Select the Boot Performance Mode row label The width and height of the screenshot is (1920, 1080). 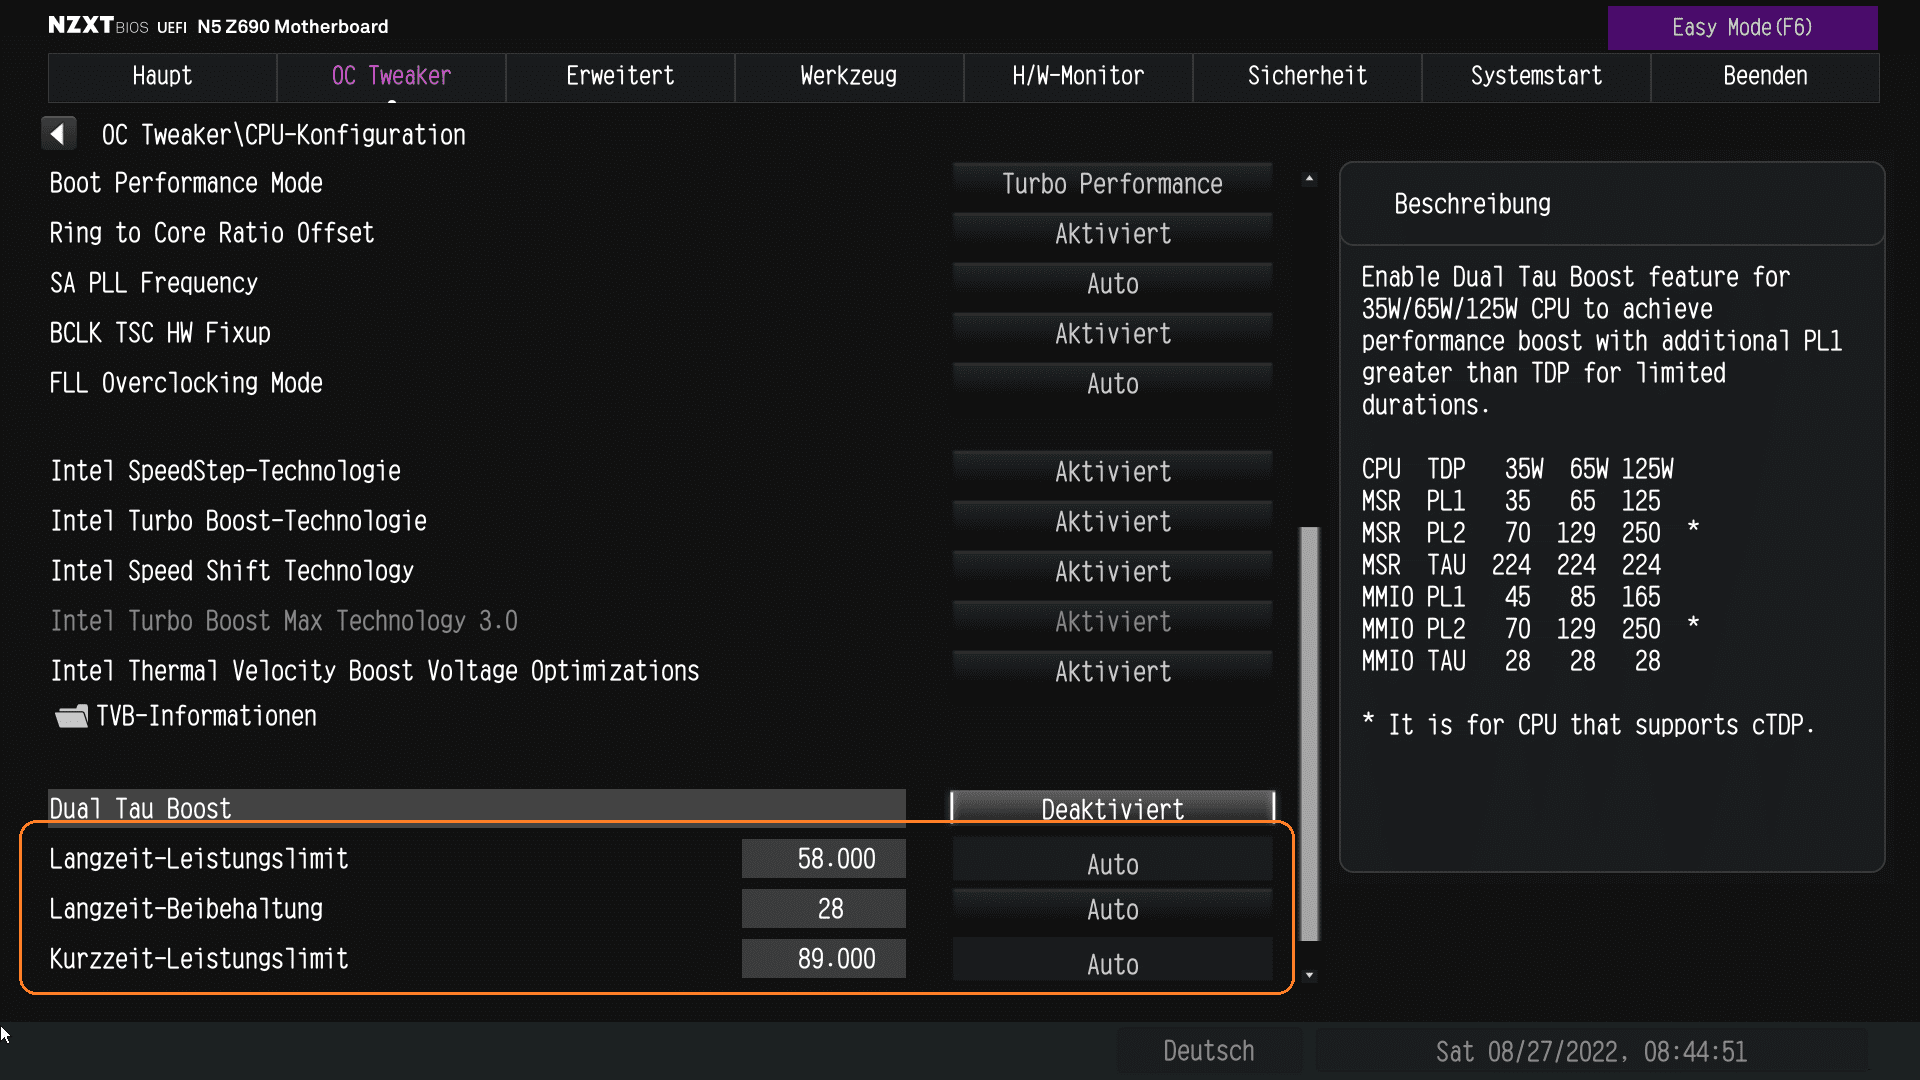(186, 184)
